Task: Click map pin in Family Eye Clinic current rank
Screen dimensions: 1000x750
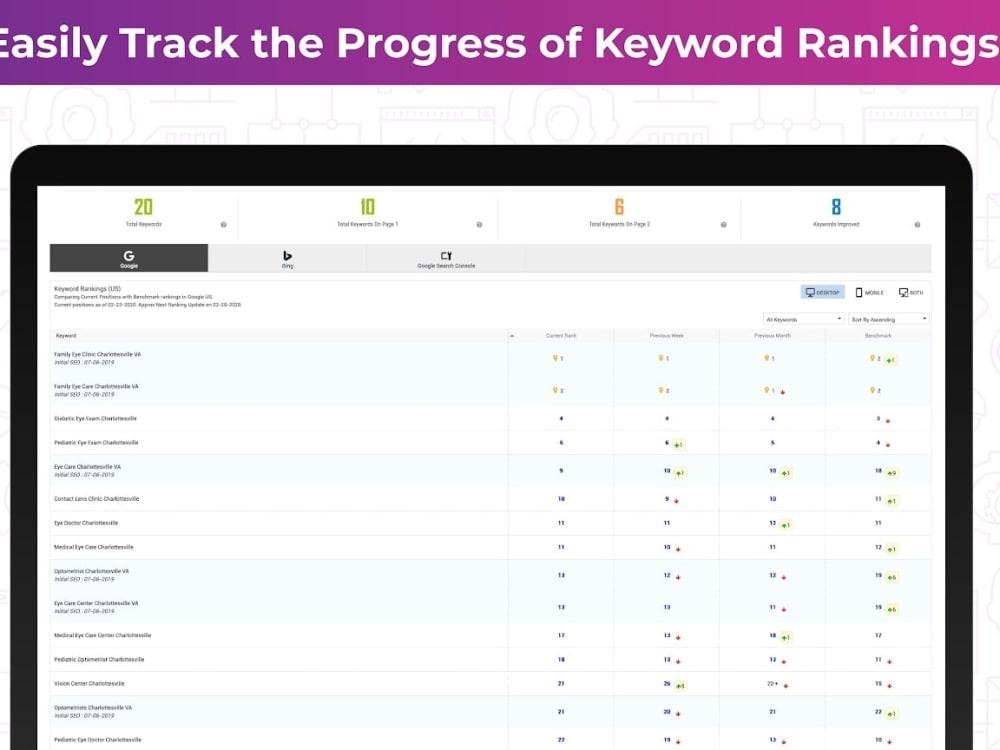Action: point(555,358)
